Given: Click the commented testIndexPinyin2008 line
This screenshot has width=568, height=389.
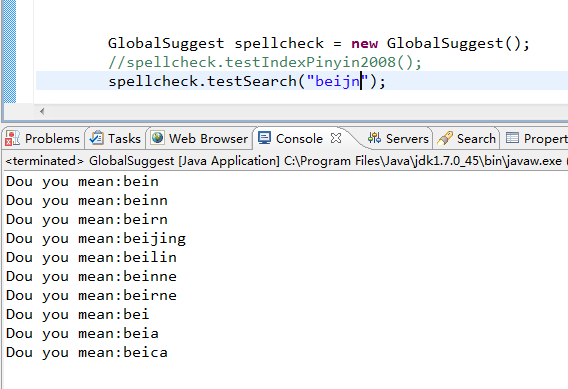Looking at the screenshot, I should pyautogui.click(x=265, y=62).
